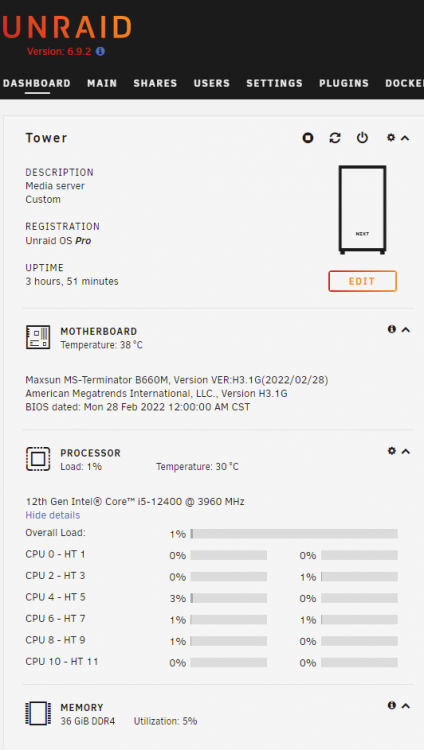The height and width of the screenshot is (750, 424).
Task: Collapse the Motherboard section chevron
Action: click(406, 330)
